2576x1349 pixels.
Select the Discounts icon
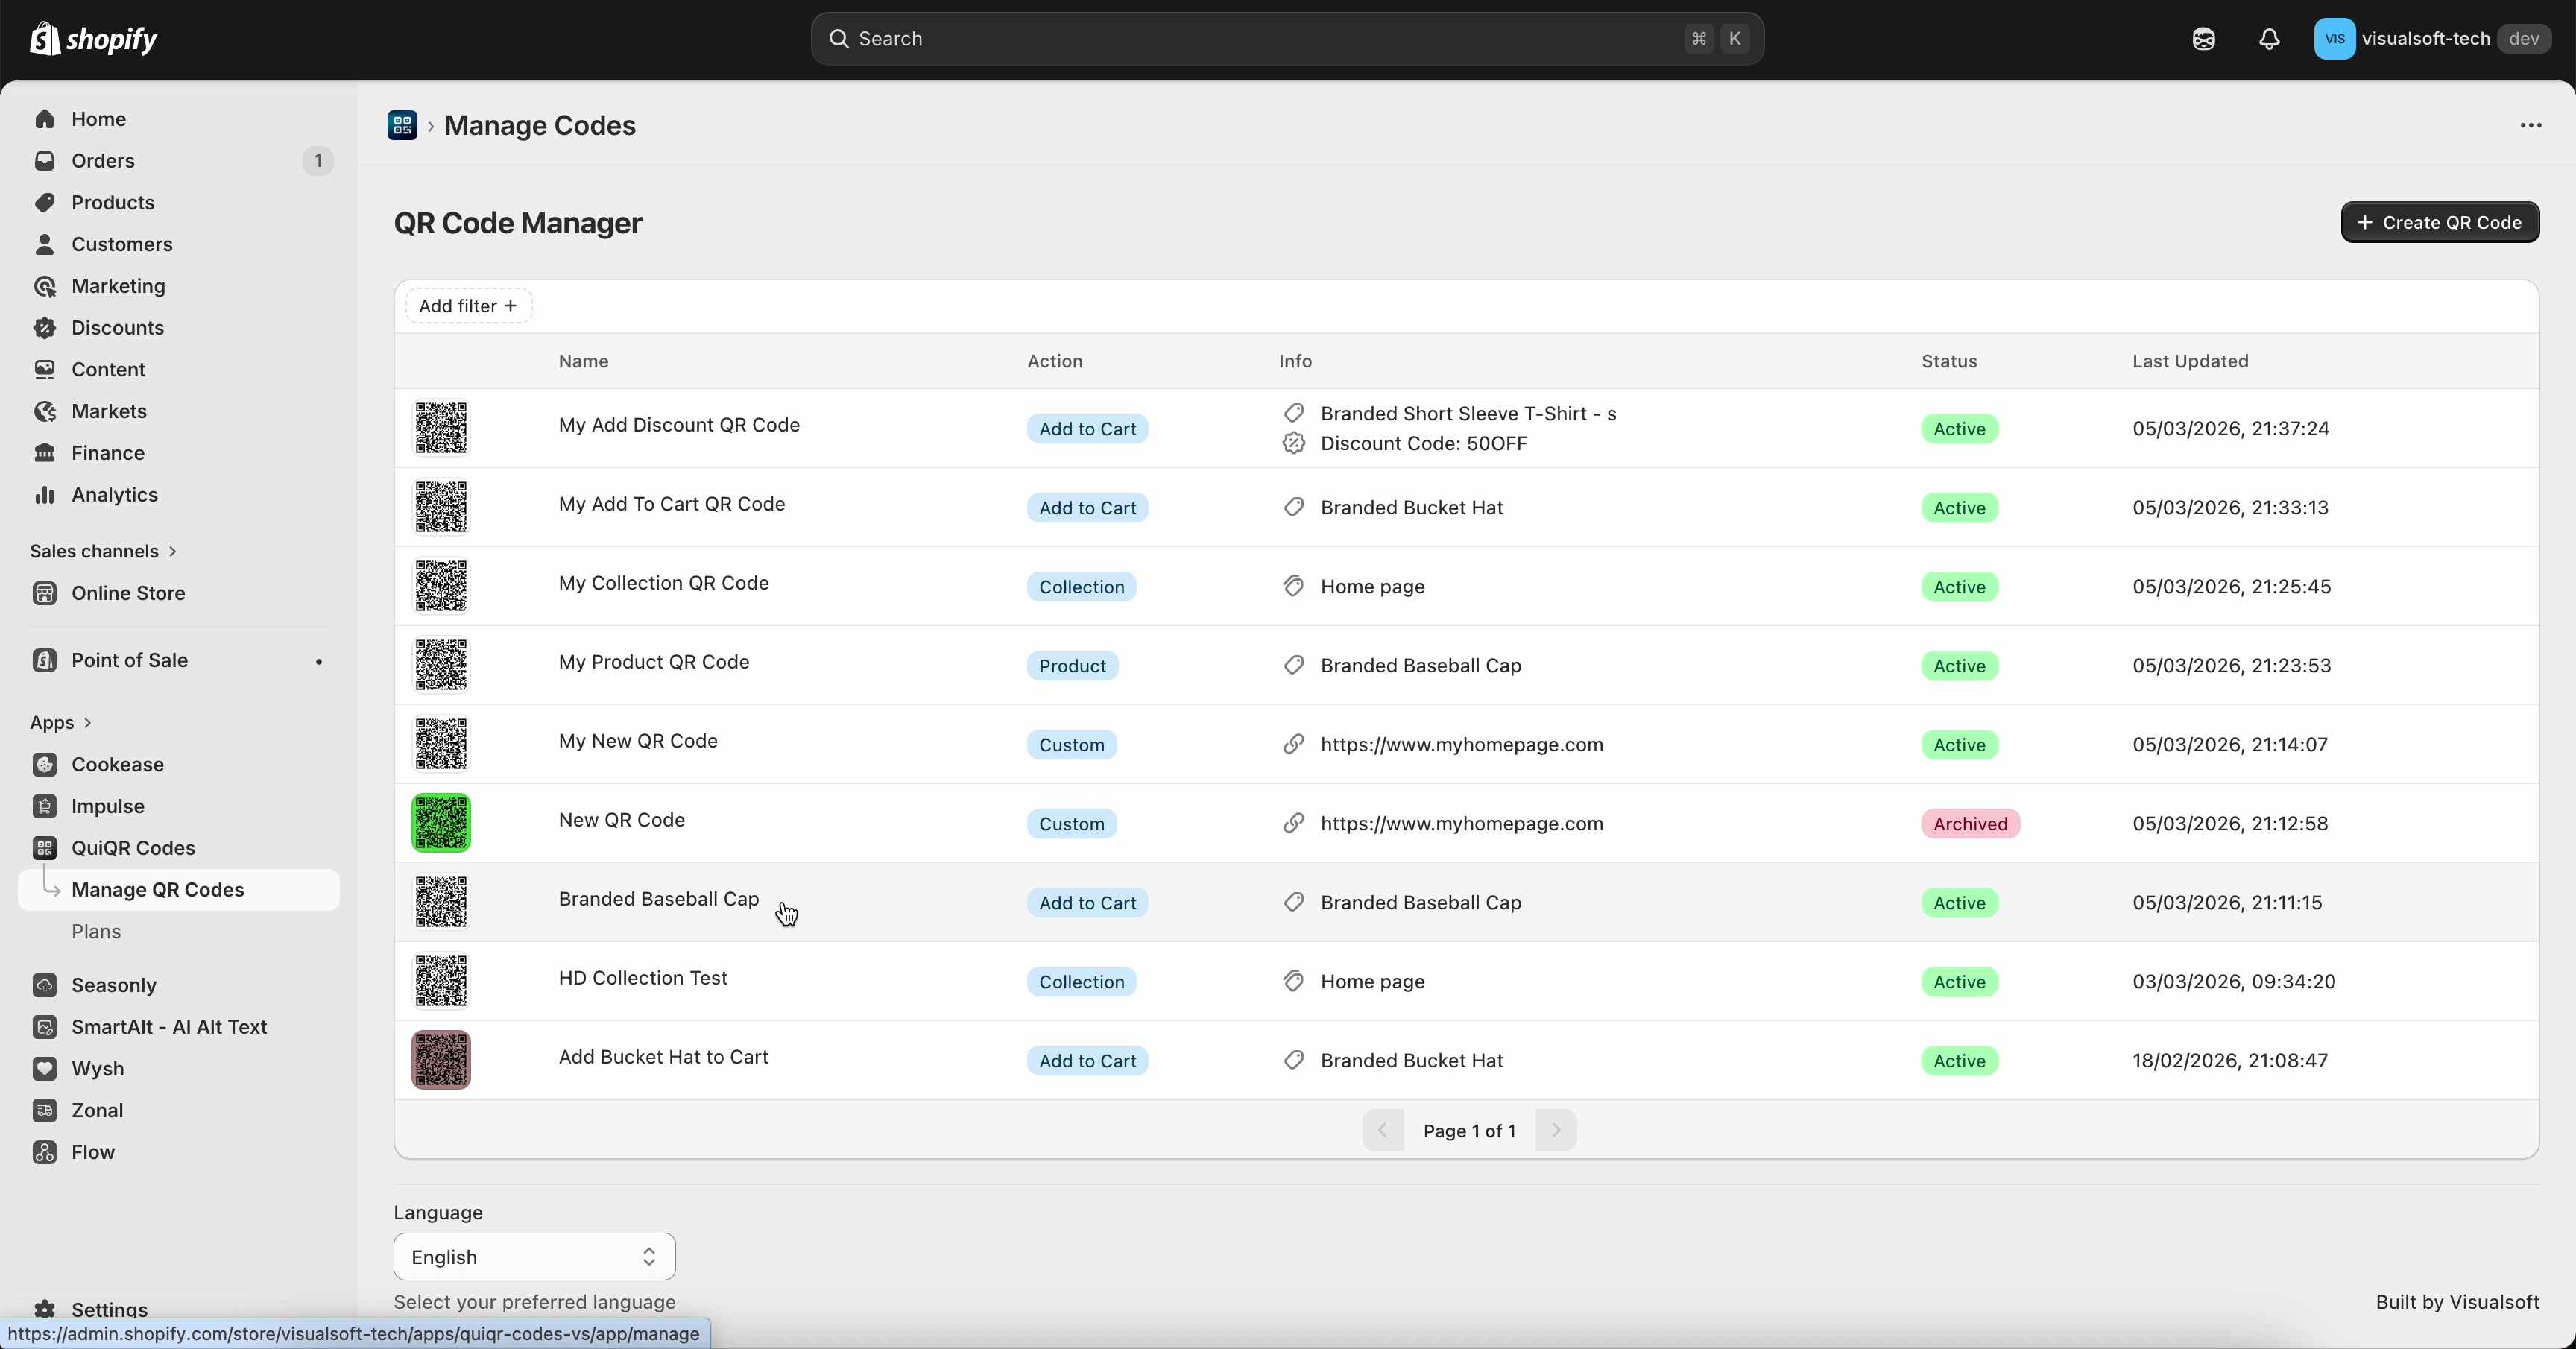click(45, 327)
